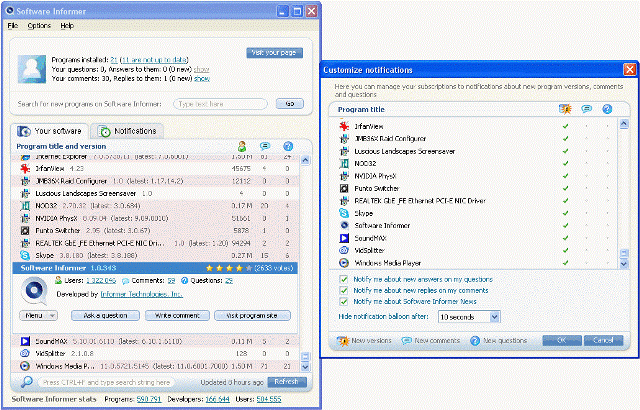Click questions column icon in Customize notifications

click(607, 109)
